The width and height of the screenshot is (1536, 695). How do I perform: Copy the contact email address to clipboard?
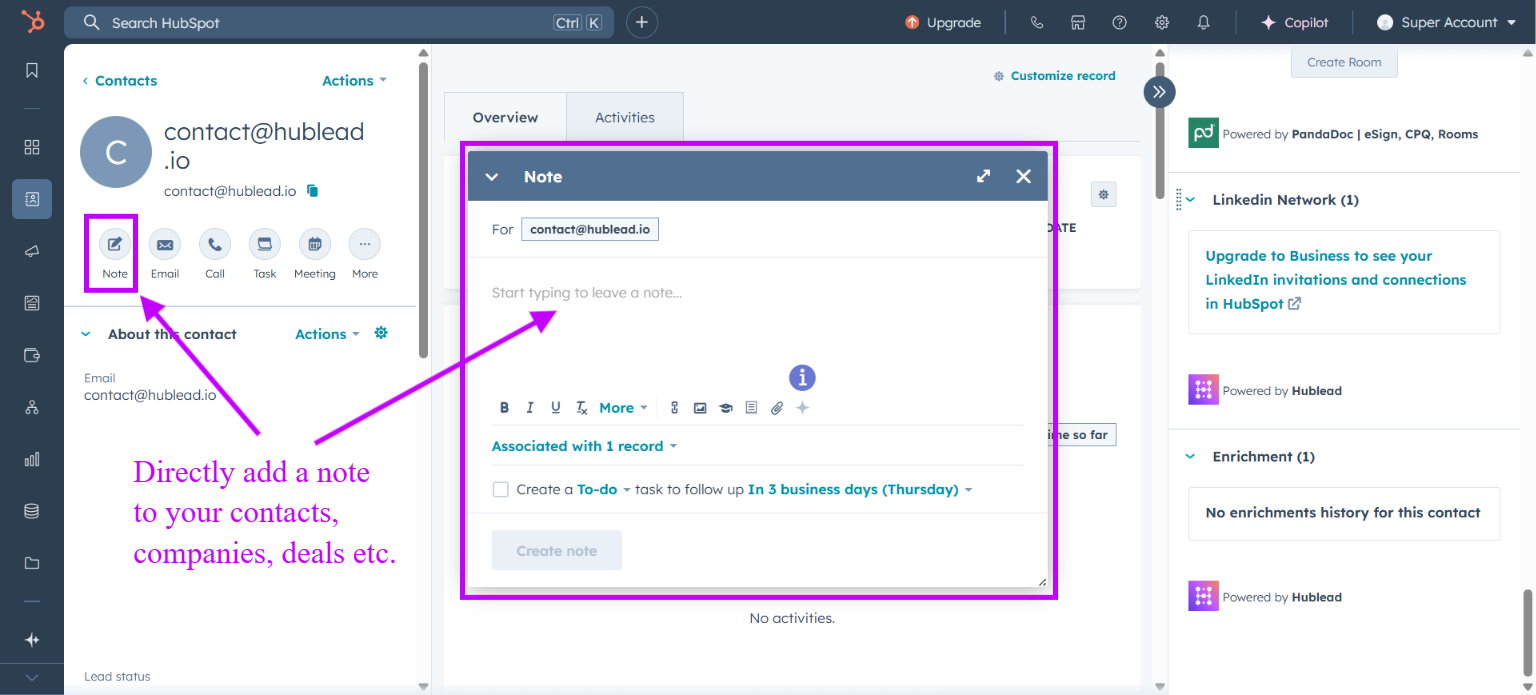(313, 190)
